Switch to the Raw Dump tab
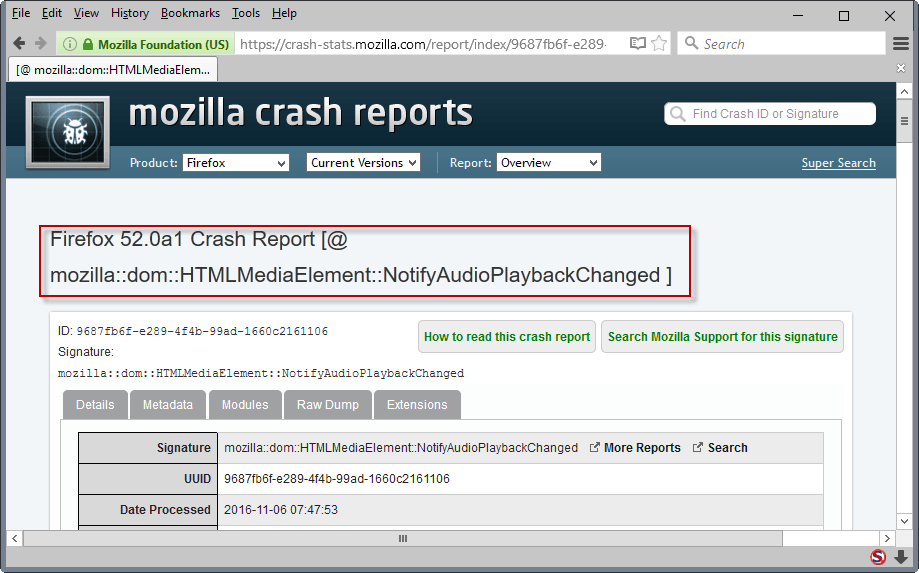The image size is (919, 573). pos(328,405)
